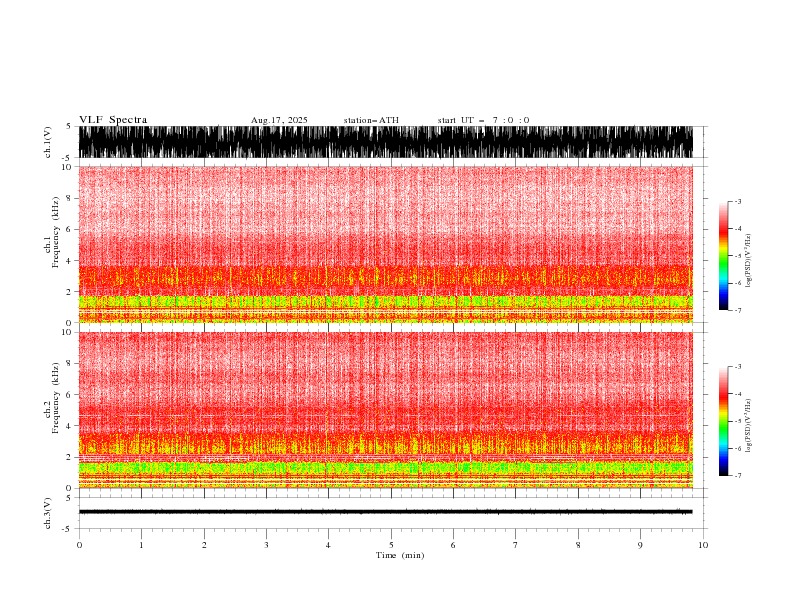
Task: Click the "4" kHz tick of ch.2 spectrogram
Action: (x=70, y=426)
